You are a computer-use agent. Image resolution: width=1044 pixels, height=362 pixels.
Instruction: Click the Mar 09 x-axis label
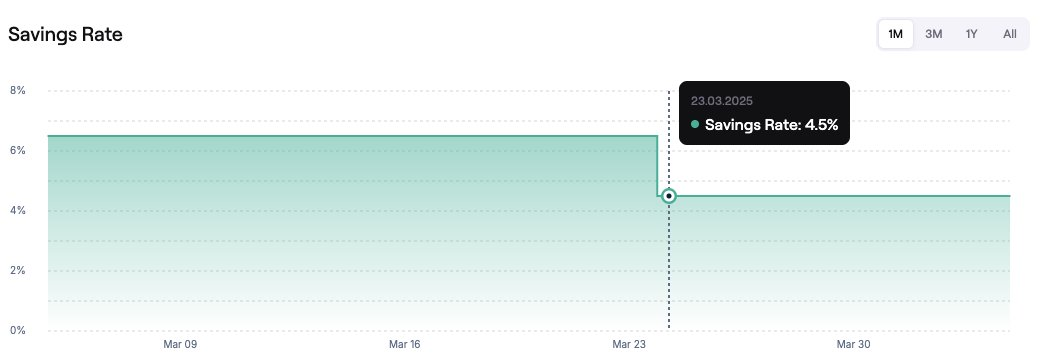[x=180, y=344]
